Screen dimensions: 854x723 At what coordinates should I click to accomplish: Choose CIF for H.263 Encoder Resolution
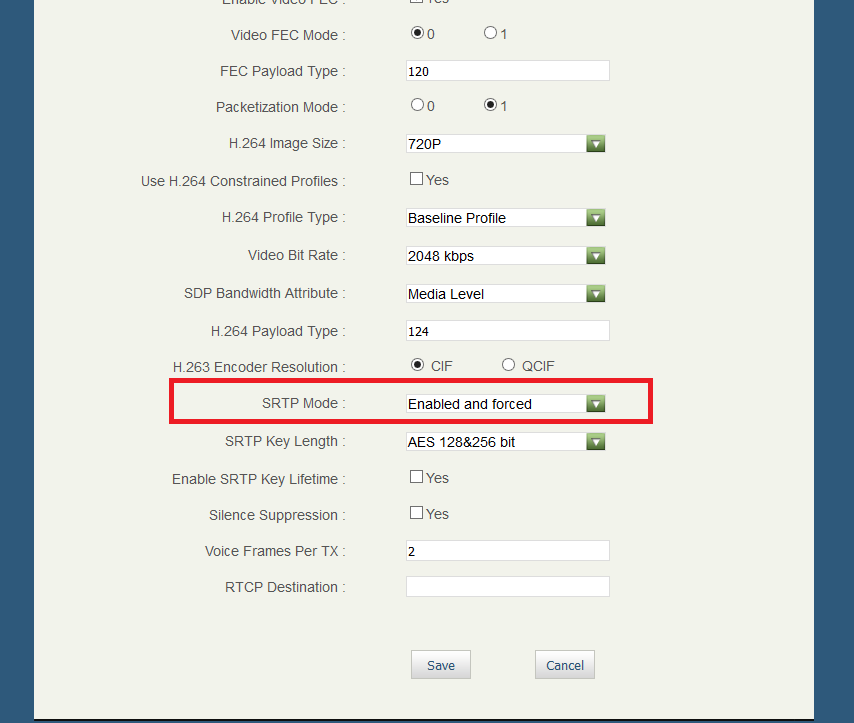click(417, 365)
